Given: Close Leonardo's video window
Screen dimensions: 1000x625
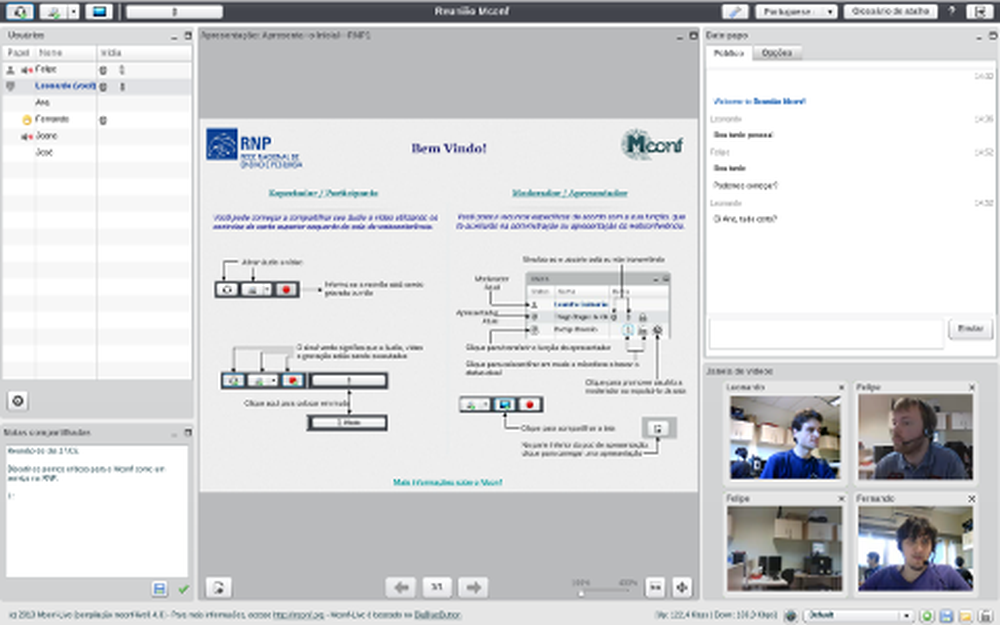Looking at the screenshot, I should point(841,387).
